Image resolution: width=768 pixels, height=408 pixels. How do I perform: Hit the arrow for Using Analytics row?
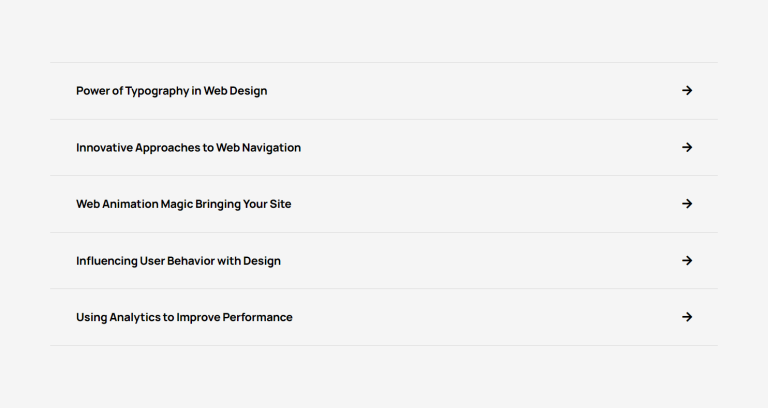pyautogui.click(x=687, y=317)
